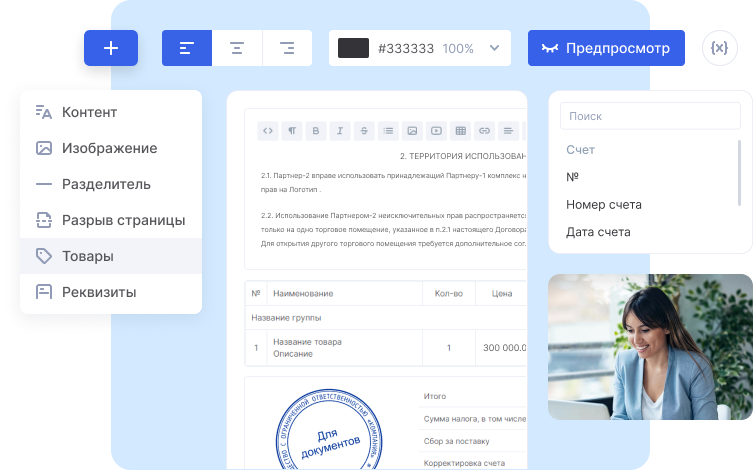Select left alignment toggle
The image size is (753, 470).
click(x=186, y=48)
